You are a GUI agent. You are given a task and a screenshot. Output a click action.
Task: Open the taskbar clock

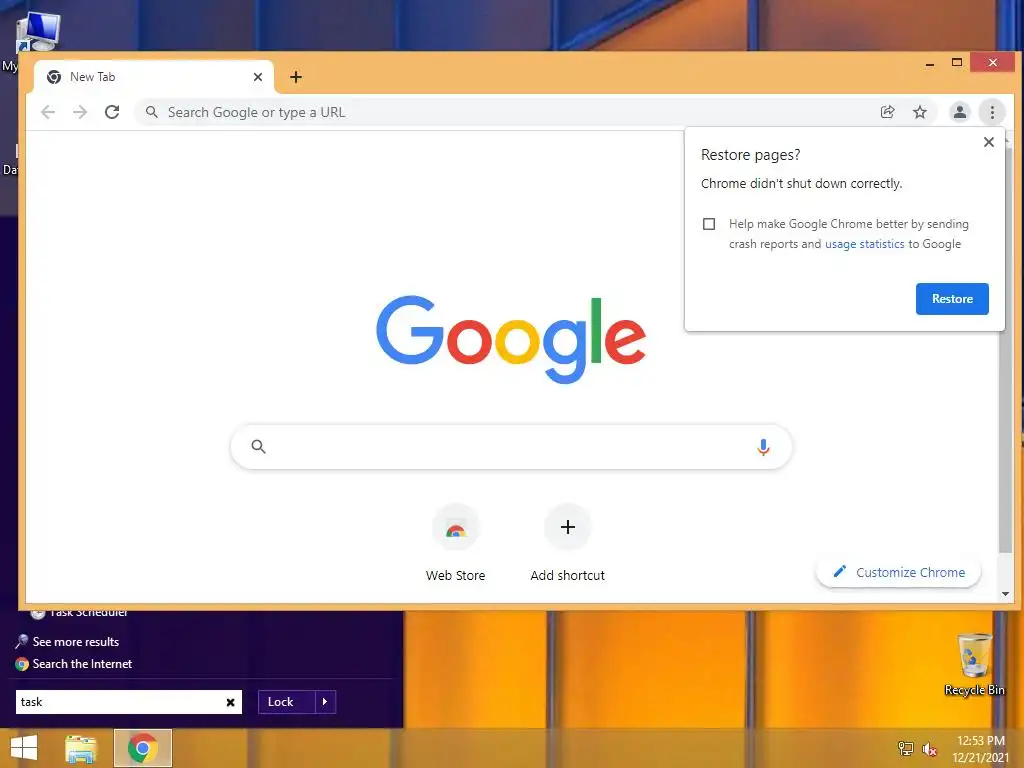980,748
